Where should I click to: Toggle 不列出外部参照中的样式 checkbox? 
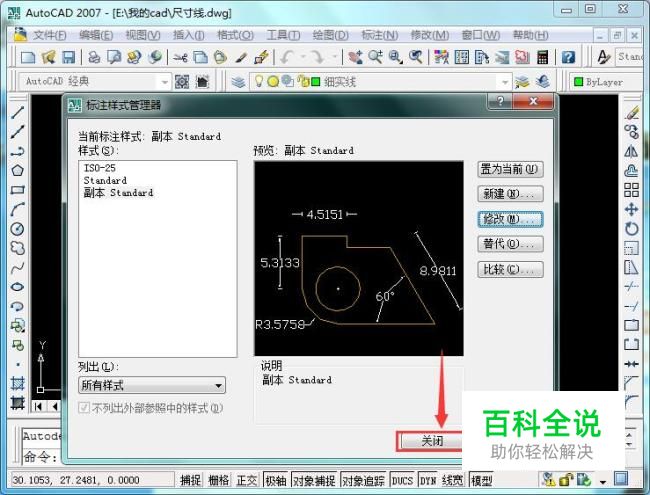tap(84, 408)
